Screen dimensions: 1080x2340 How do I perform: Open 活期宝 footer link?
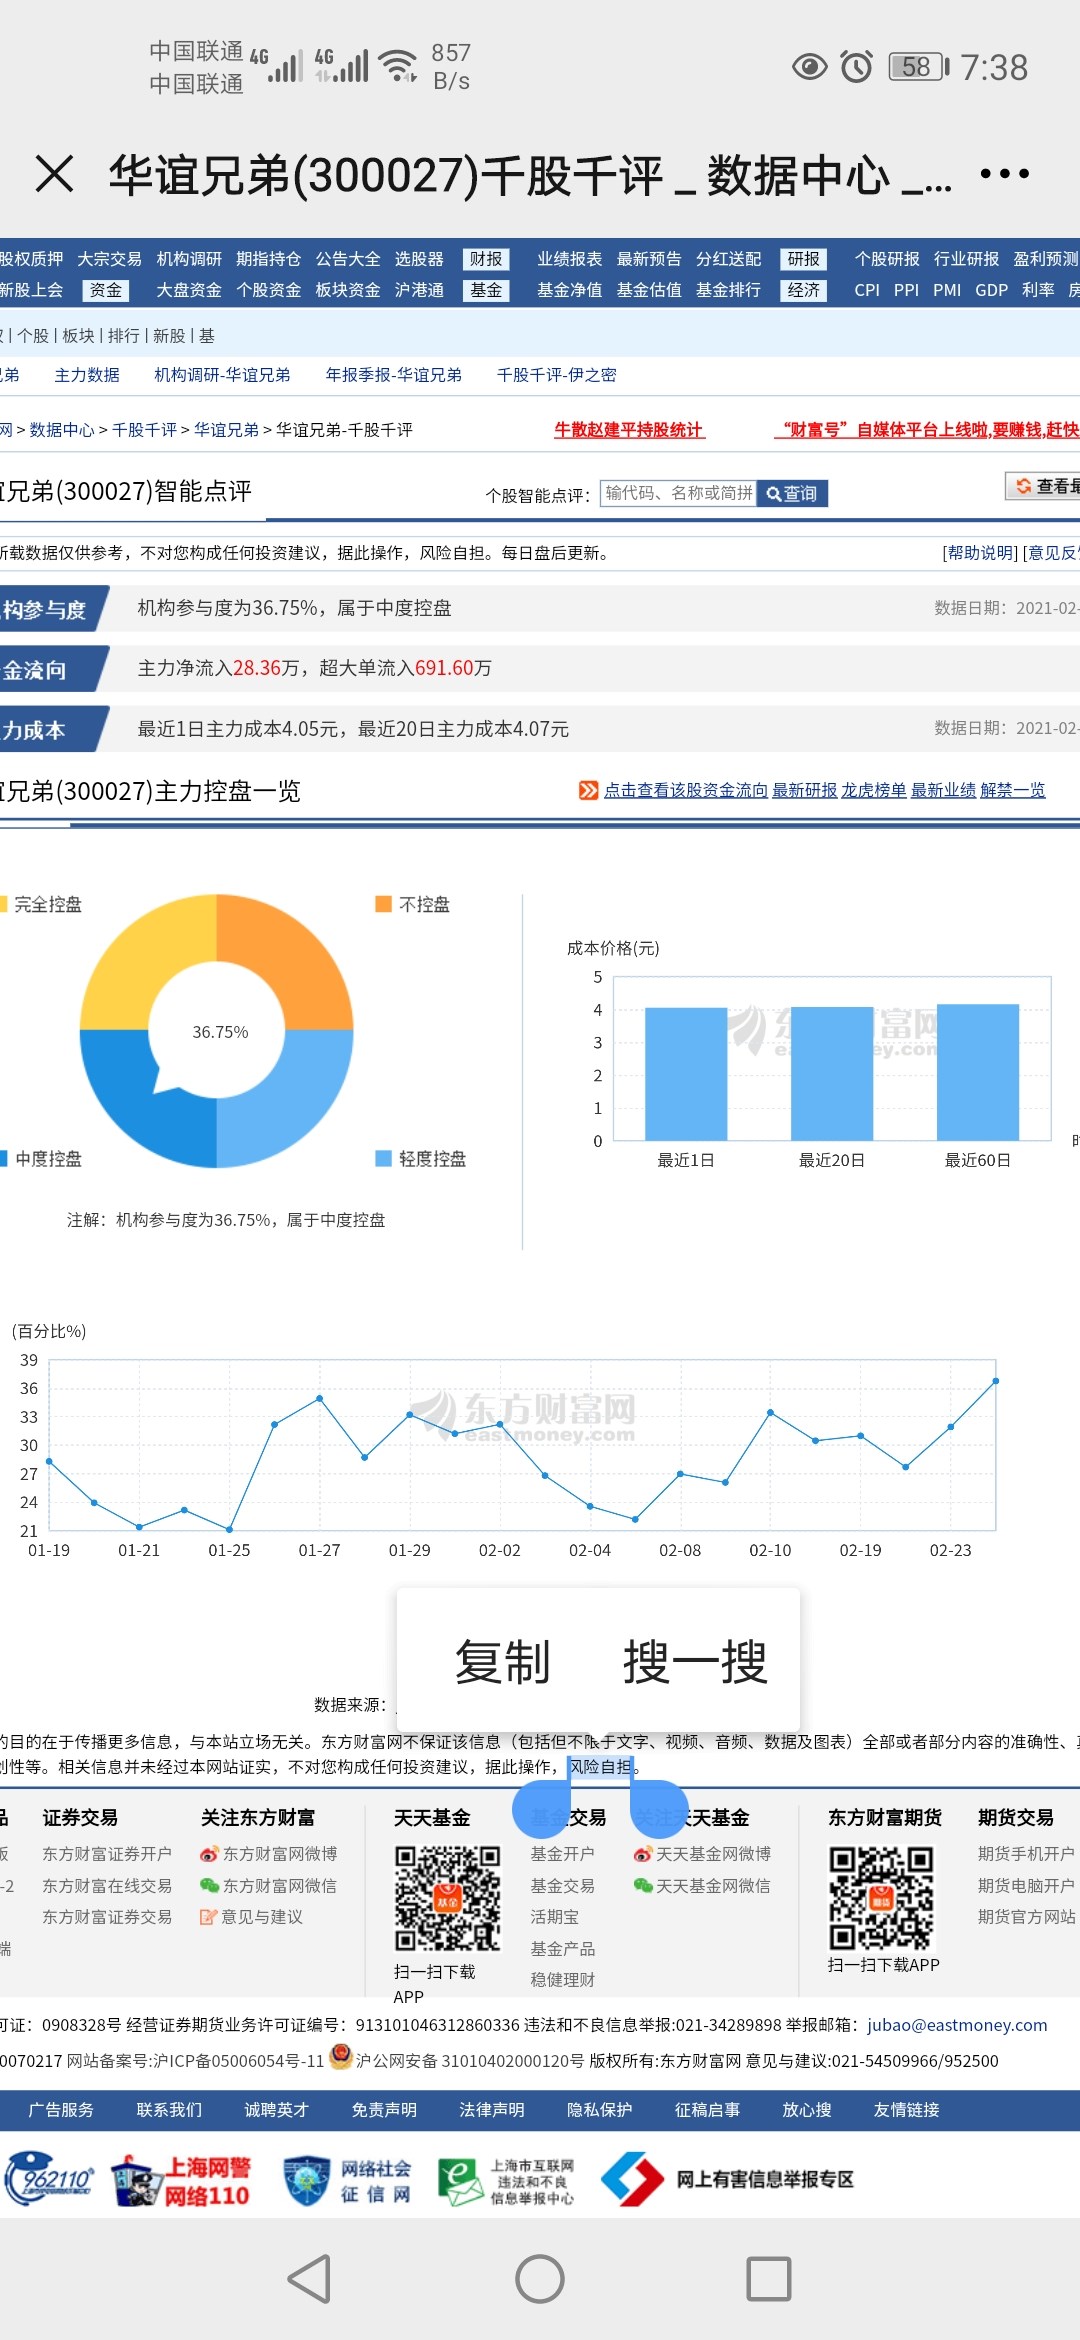[555, 1917]
